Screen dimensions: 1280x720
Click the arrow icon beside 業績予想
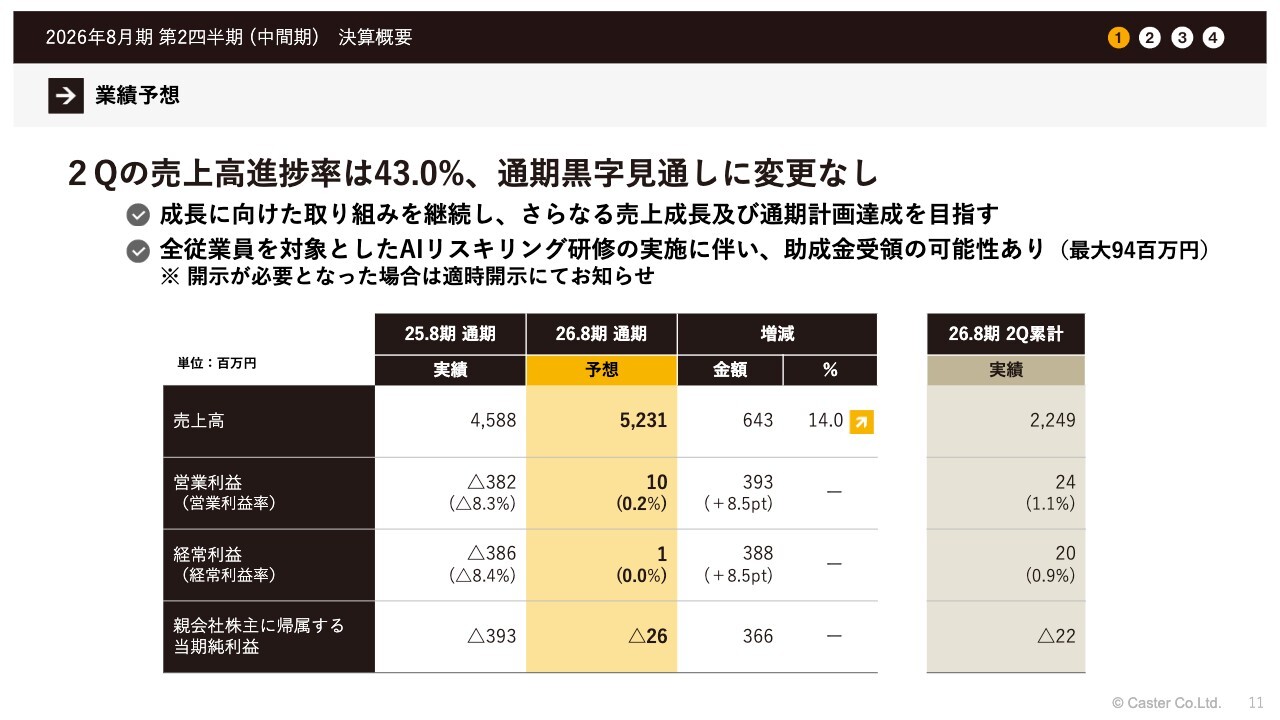click(66, 95)
